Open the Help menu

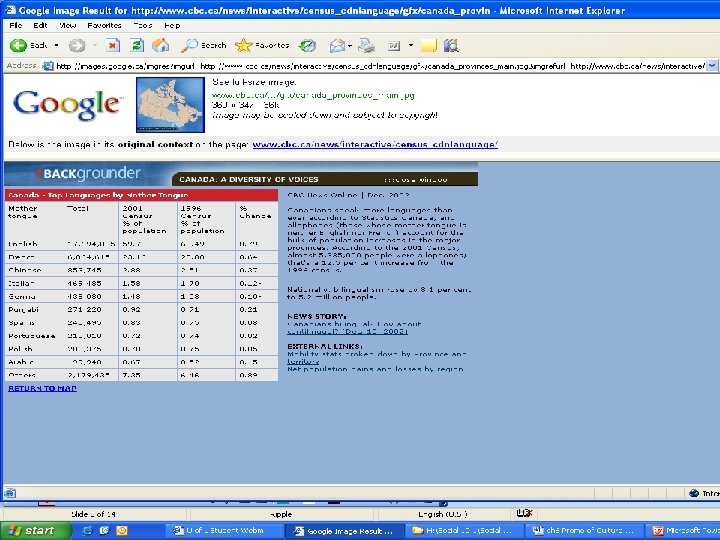point(172,25)
